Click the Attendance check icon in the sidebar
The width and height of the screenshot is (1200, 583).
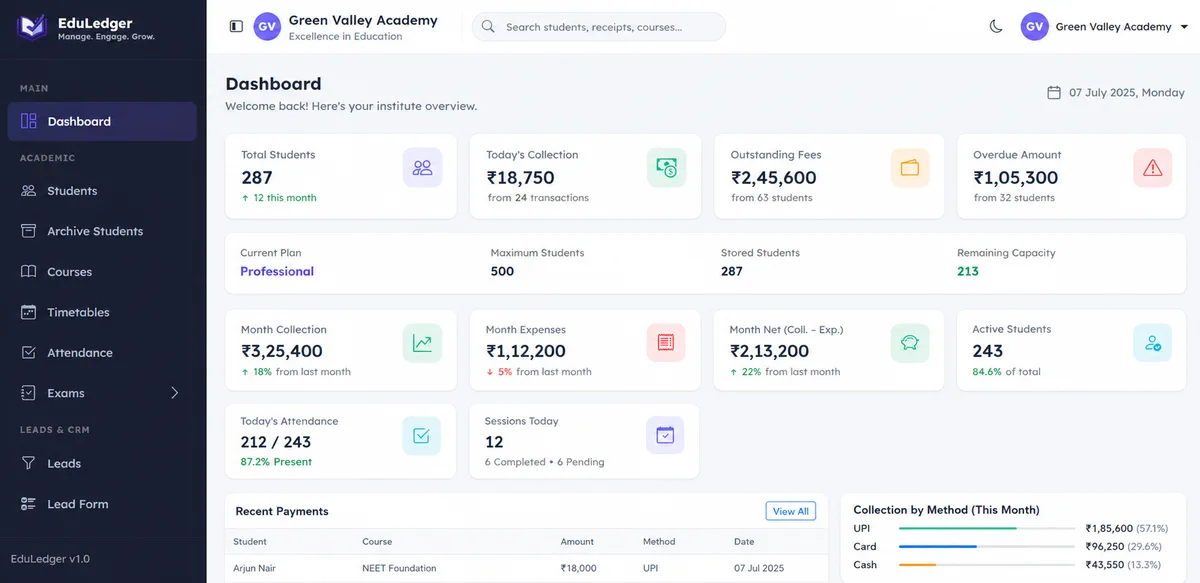click(28, 353)
